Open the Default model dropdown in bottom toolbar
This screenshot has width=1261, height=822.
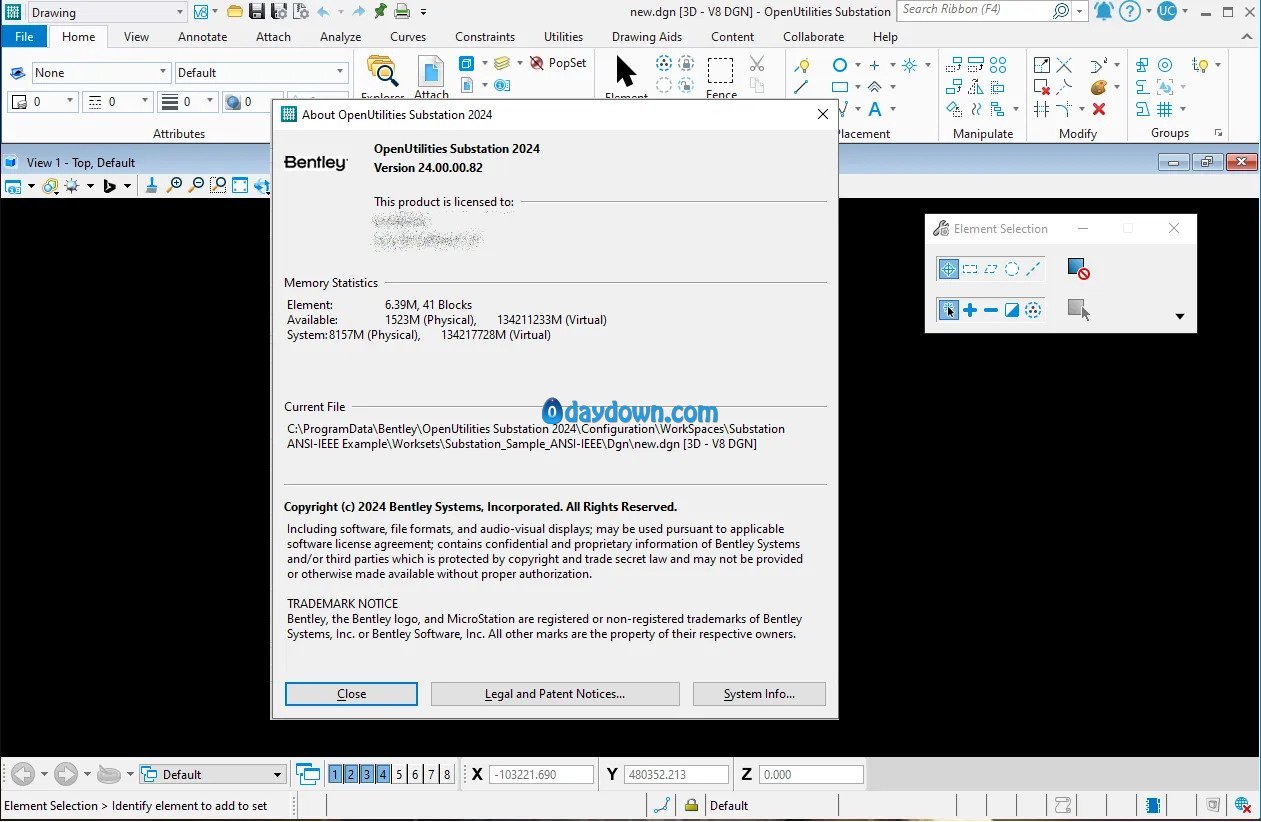[213, 774]
